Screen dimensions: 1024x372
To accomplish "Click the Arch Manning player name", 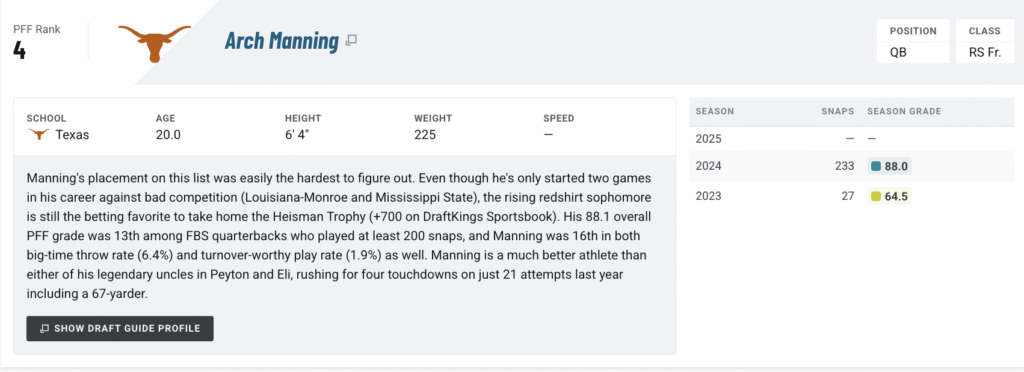I will [x=281, y=40].
